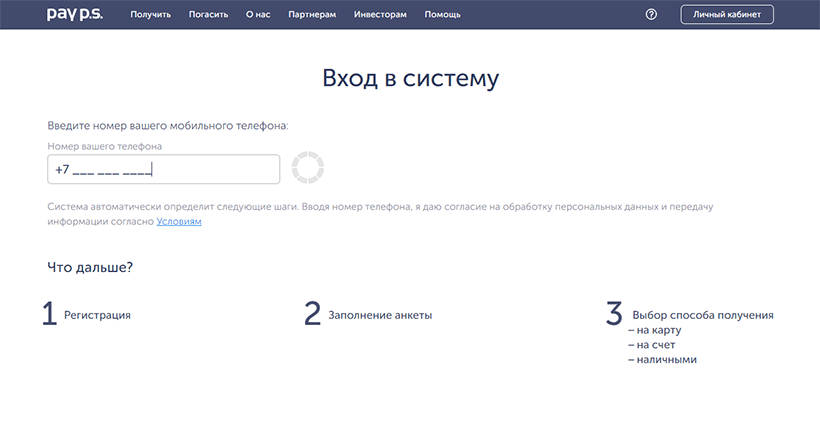This screenshot has width=820, height=440.
Task: Click step 1 Регистрация text
Action: pos(97,315)
